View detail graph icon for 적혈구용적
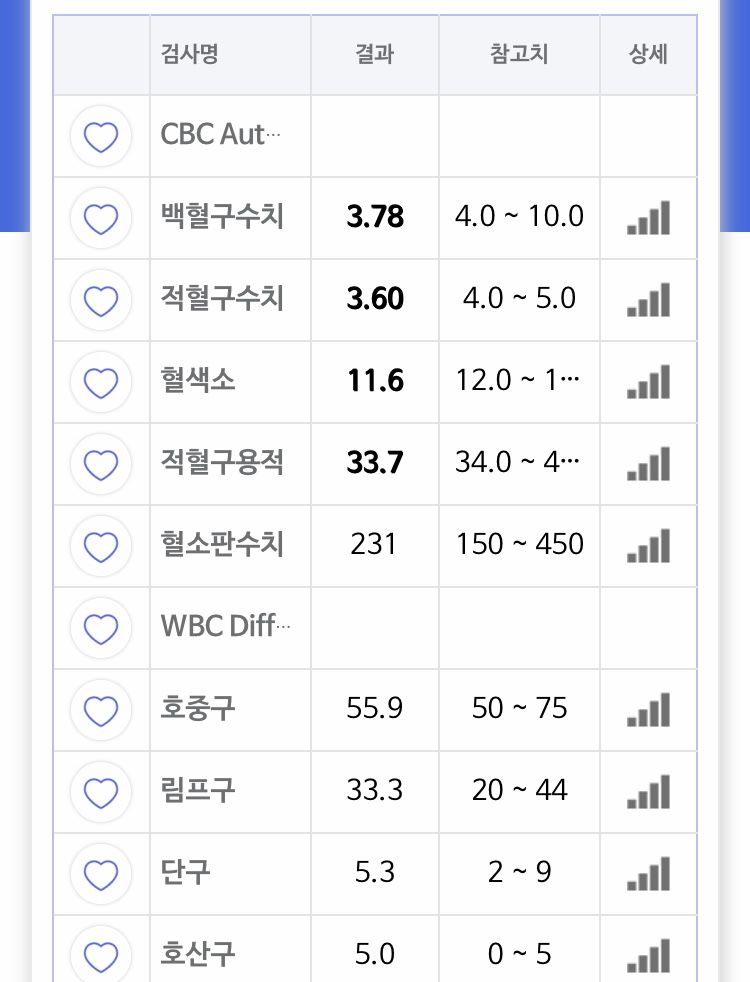The width and height of the screenshot is (750, 982). [x=648, y=464]
